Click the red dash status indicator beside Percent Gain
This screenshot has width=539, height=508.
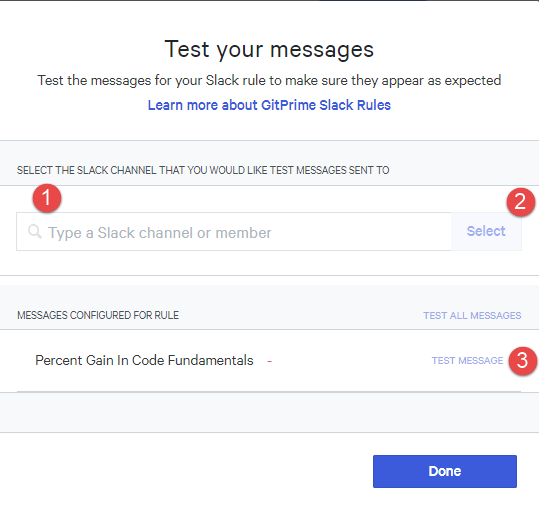click(x=270, y=362)
